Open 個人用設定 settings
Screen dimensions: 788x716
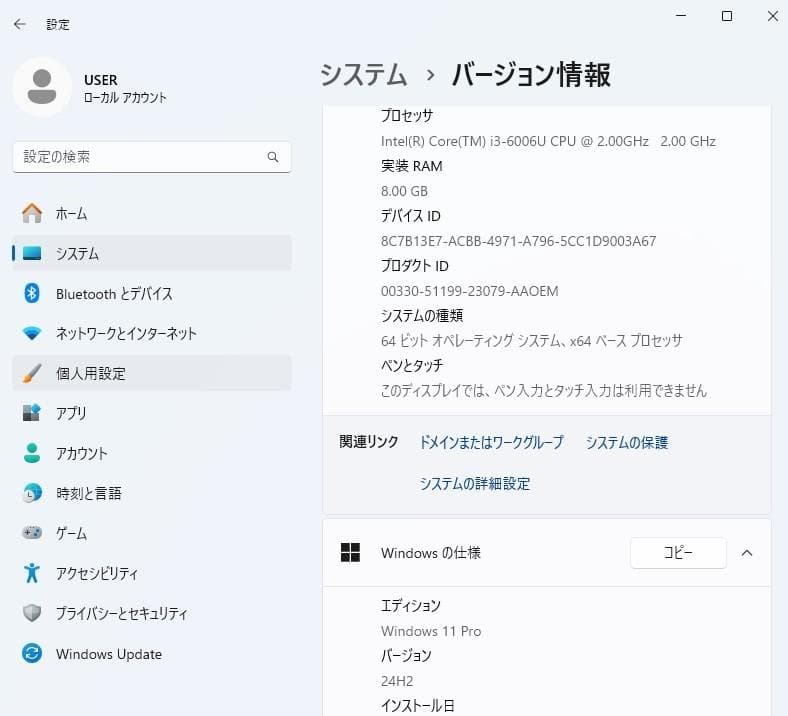point(152,373)
